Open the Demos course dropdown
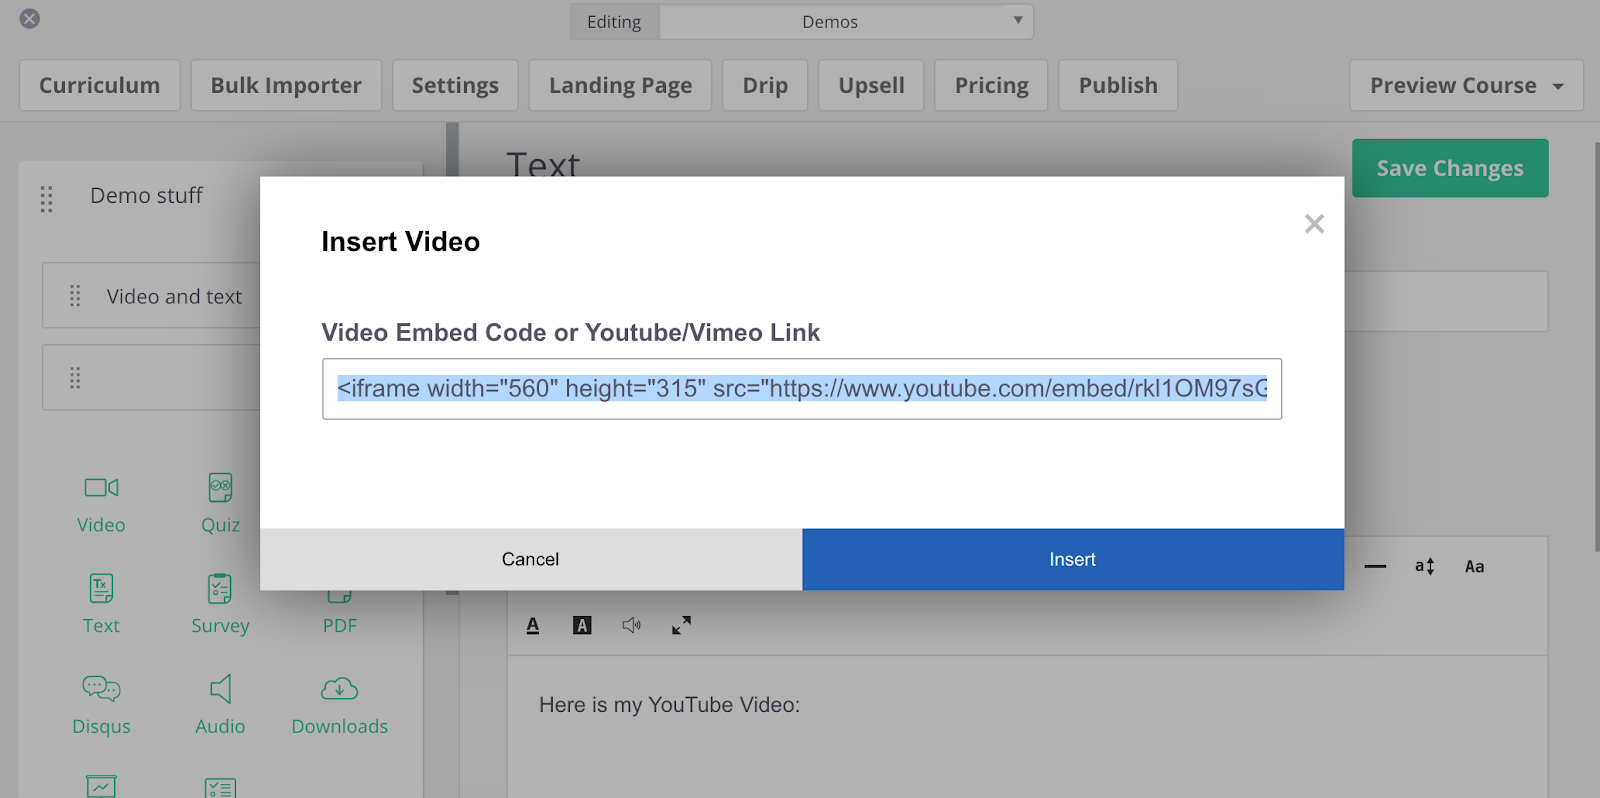The height and width of the screenshot is (798, 1600). [846, 22]
